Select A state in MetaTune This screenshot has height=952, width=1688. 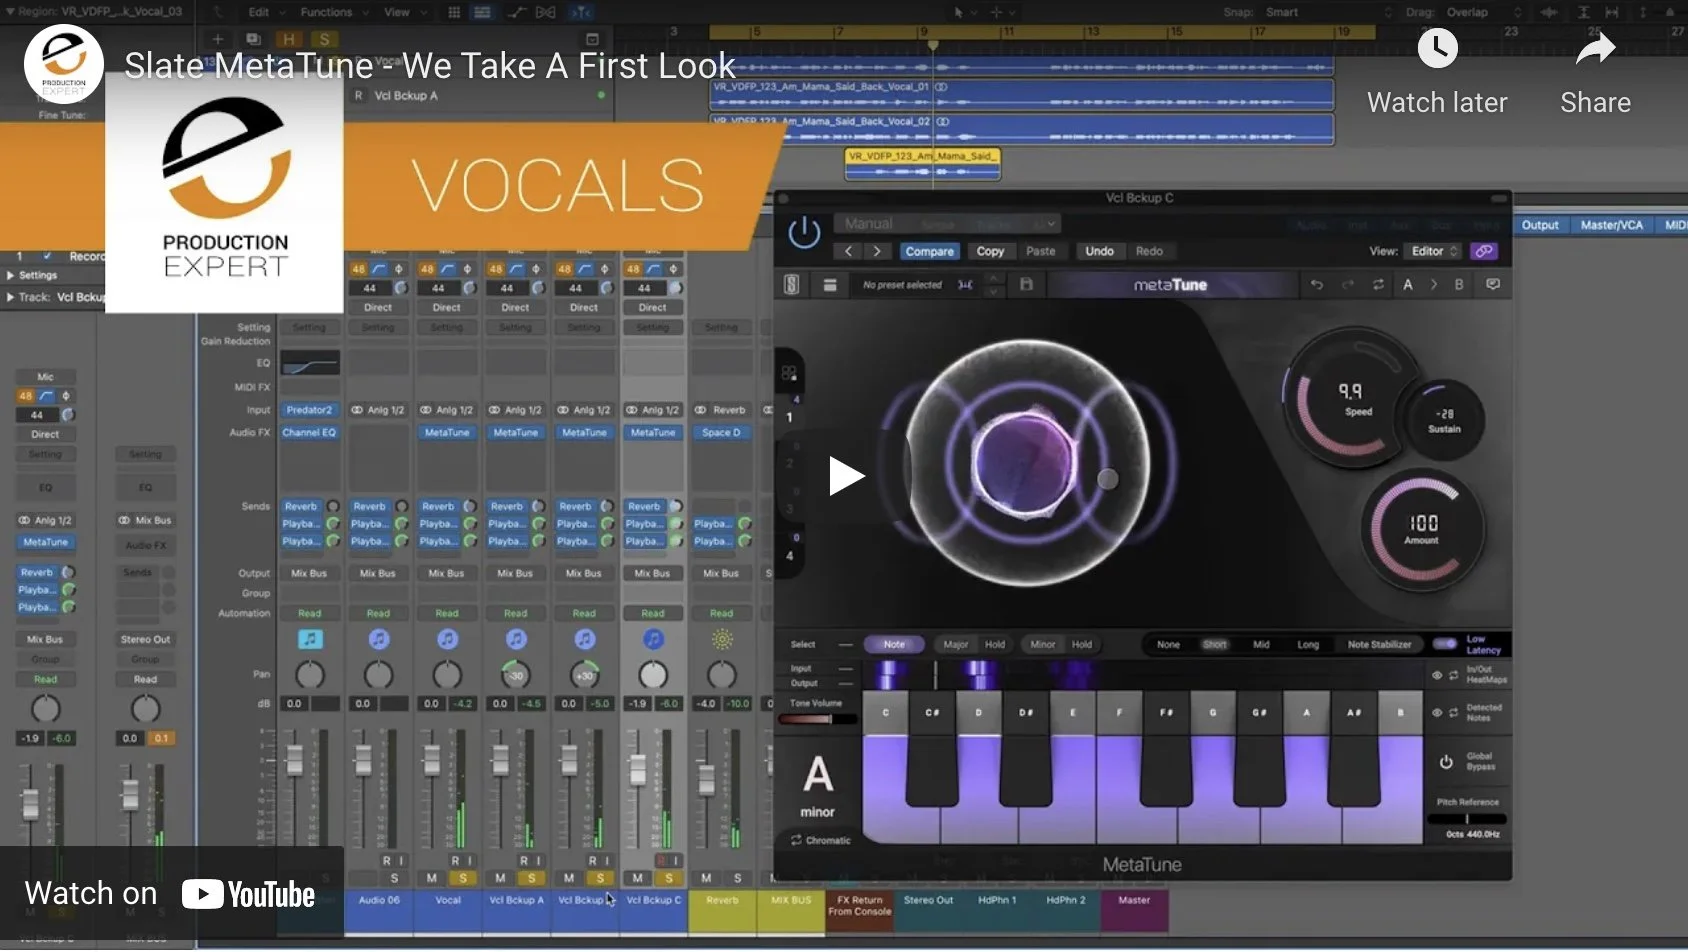pos(1407,285)
